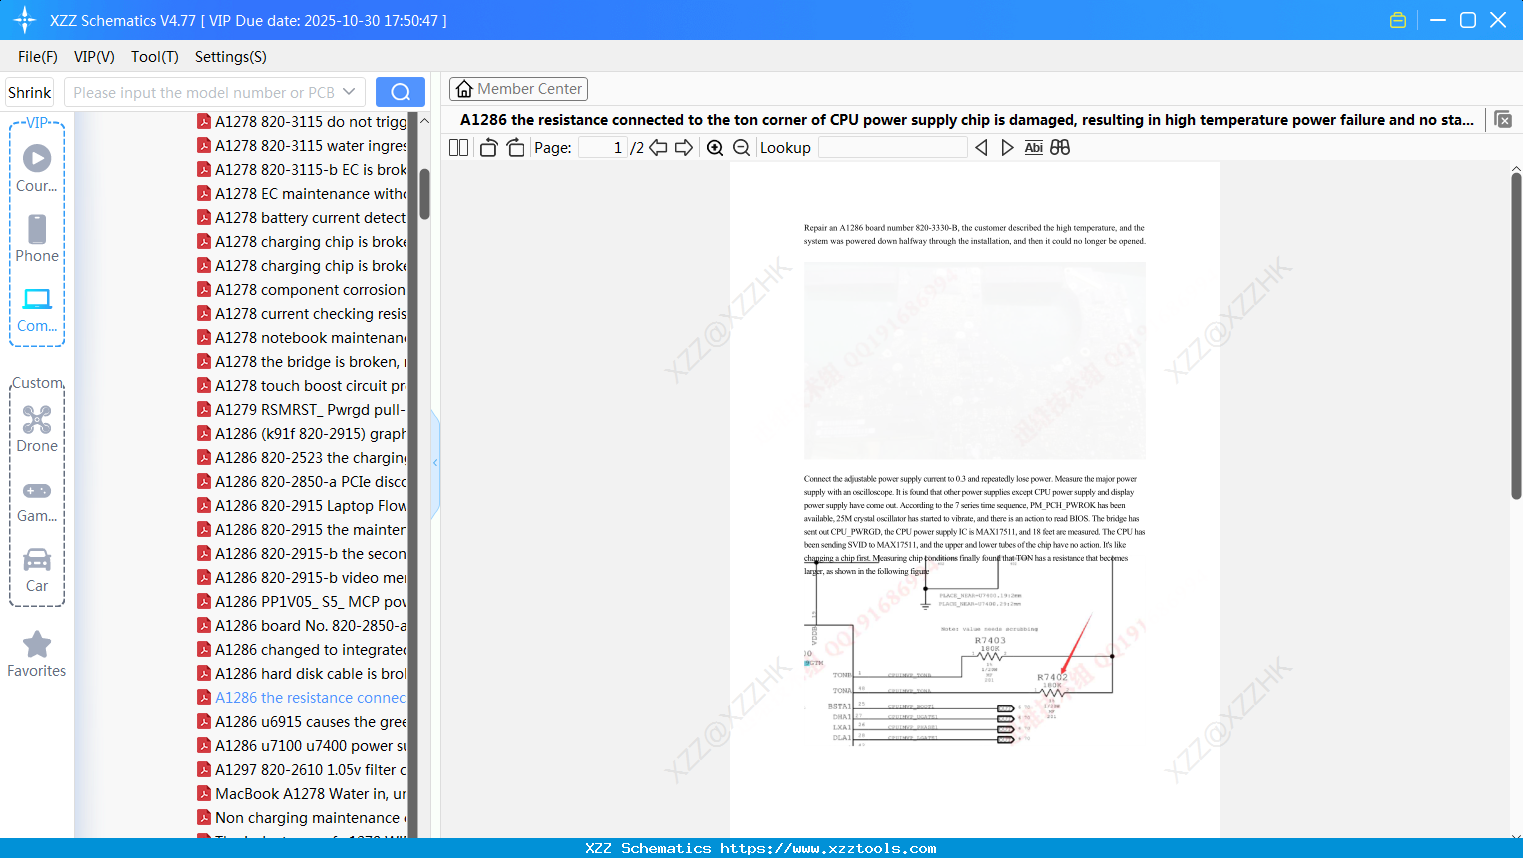
Task: Open A1286 820-2915-b video memory file
Action: 302,578
